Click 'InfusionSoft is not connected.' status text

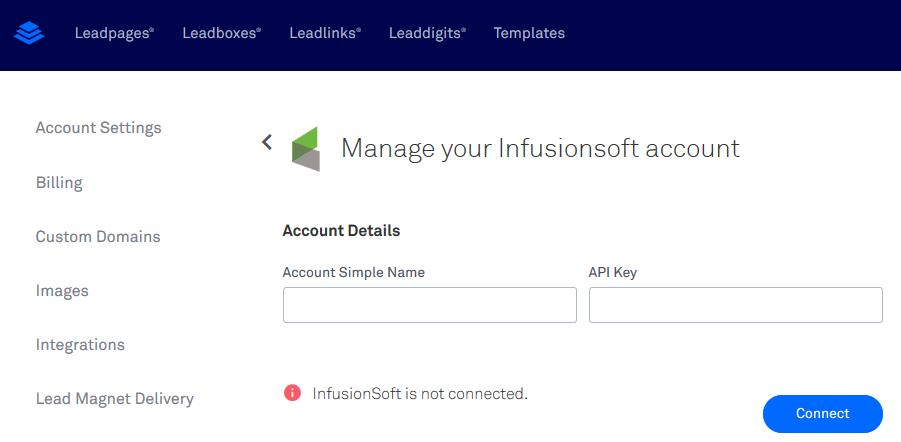420,394
